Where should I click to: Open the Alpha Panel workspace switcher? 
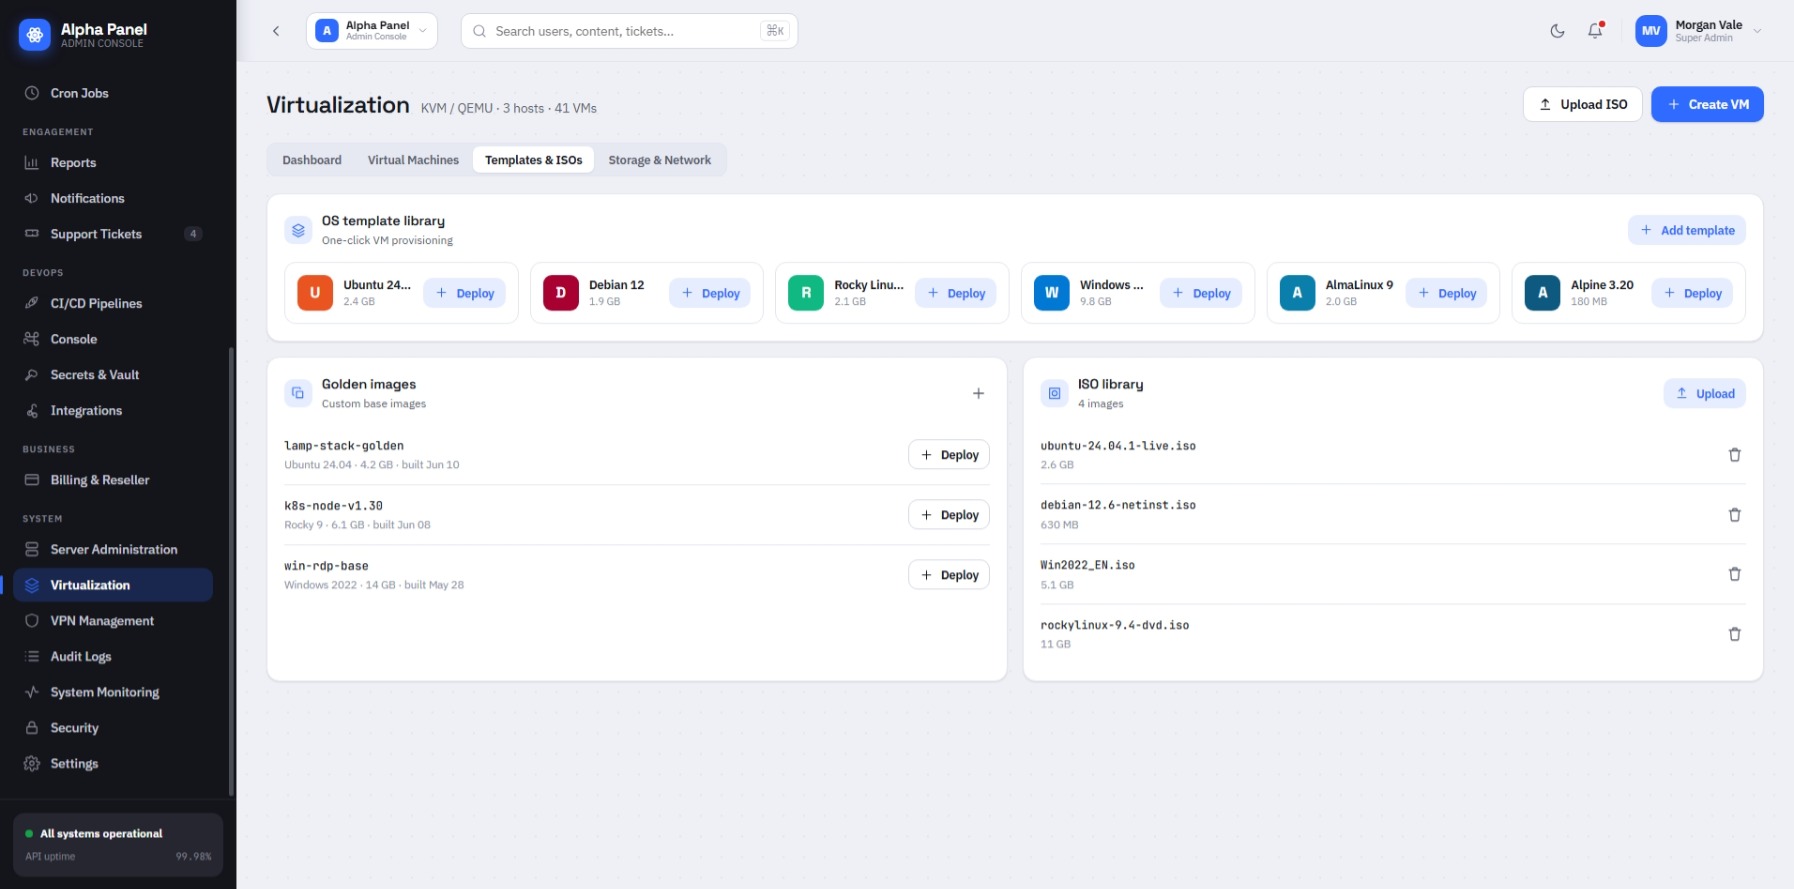coord(372,31)
